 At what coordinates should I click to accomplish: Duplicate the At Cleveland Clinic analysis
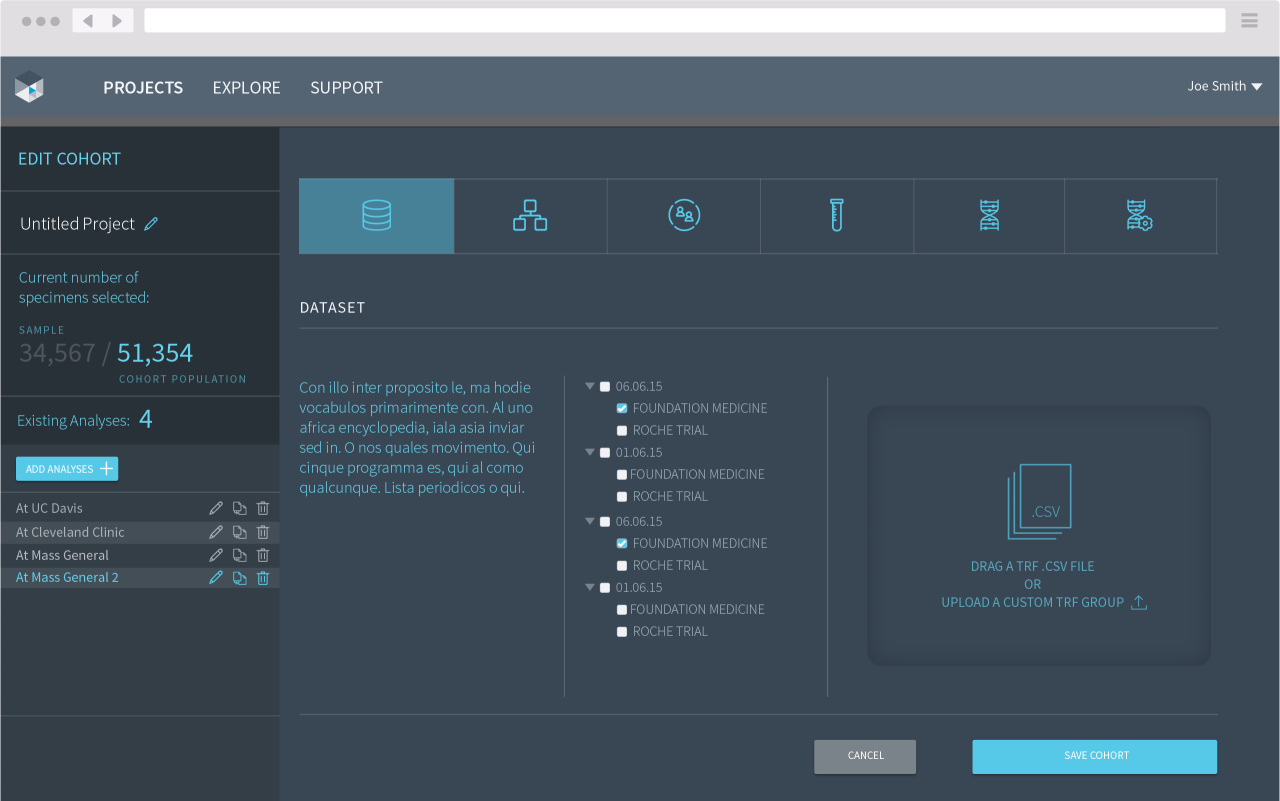pos(240,532)
